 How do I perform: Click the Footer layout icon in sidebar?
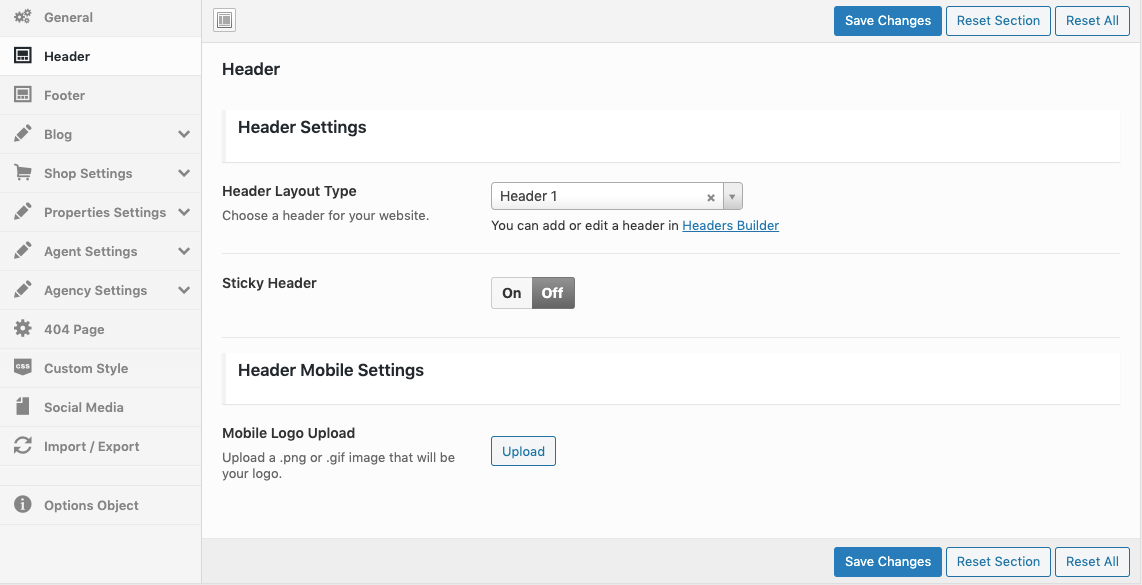22,95
